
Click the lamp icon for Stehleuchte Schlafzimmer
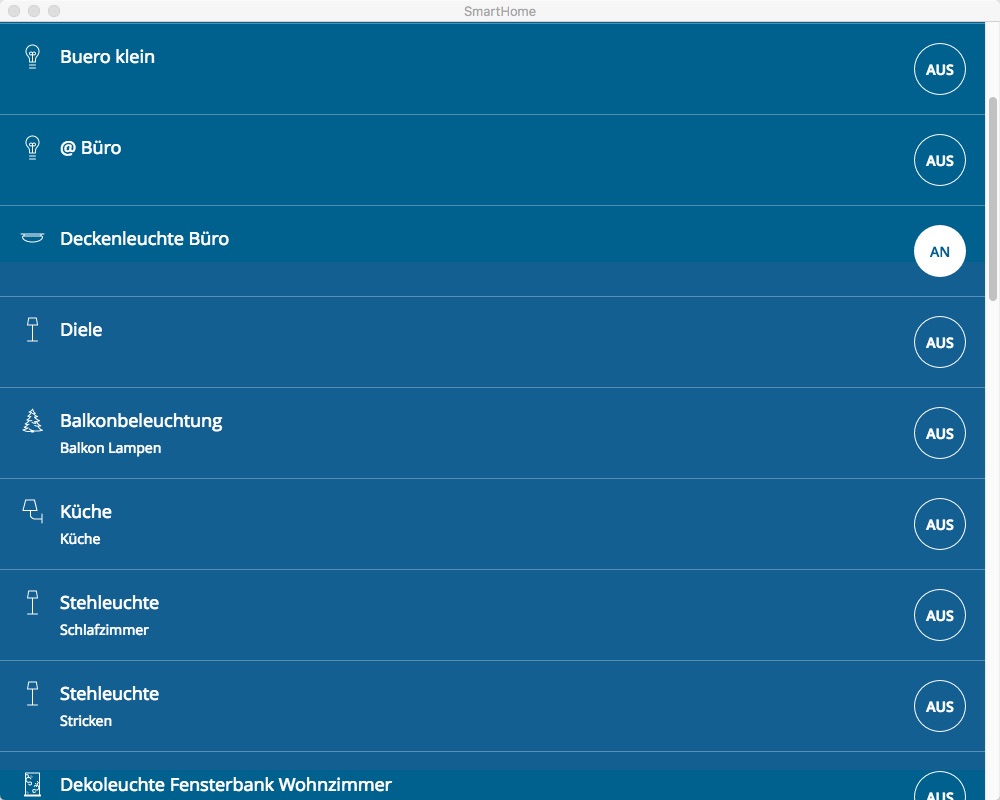pos(32,603)
